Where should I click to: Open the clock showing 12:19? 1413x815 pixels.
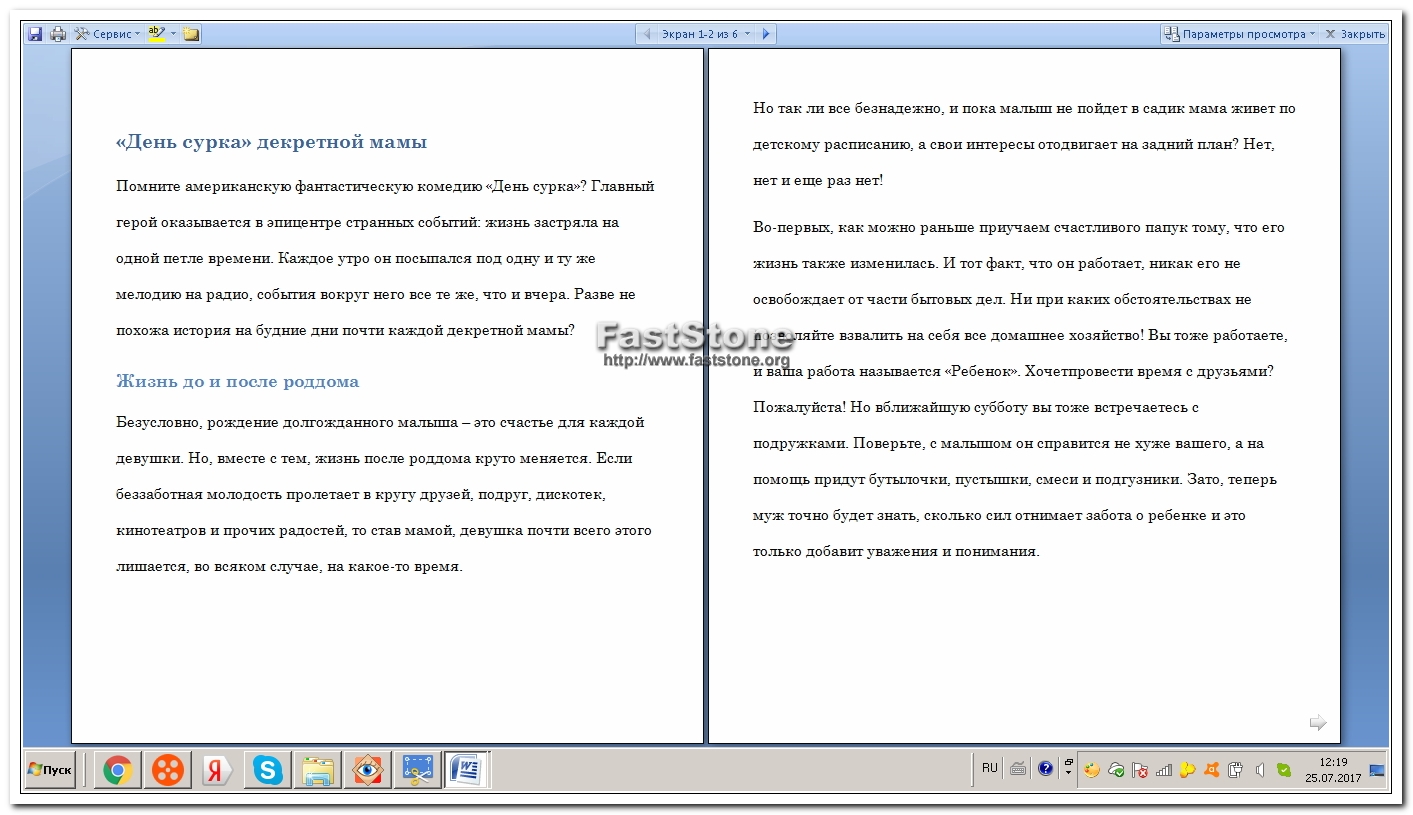pyautogui.click(x=1333, y=770)
